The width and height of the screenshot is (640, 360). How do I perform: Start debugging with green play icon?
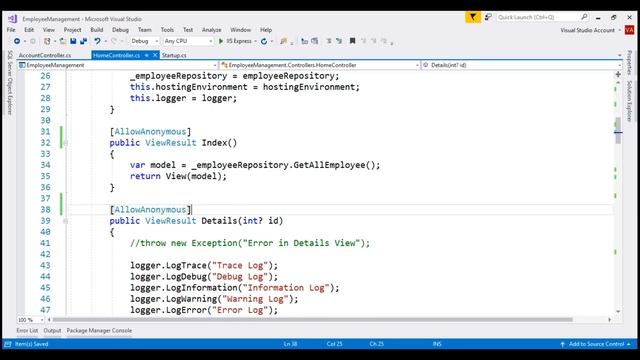click(x=221, y=41)
